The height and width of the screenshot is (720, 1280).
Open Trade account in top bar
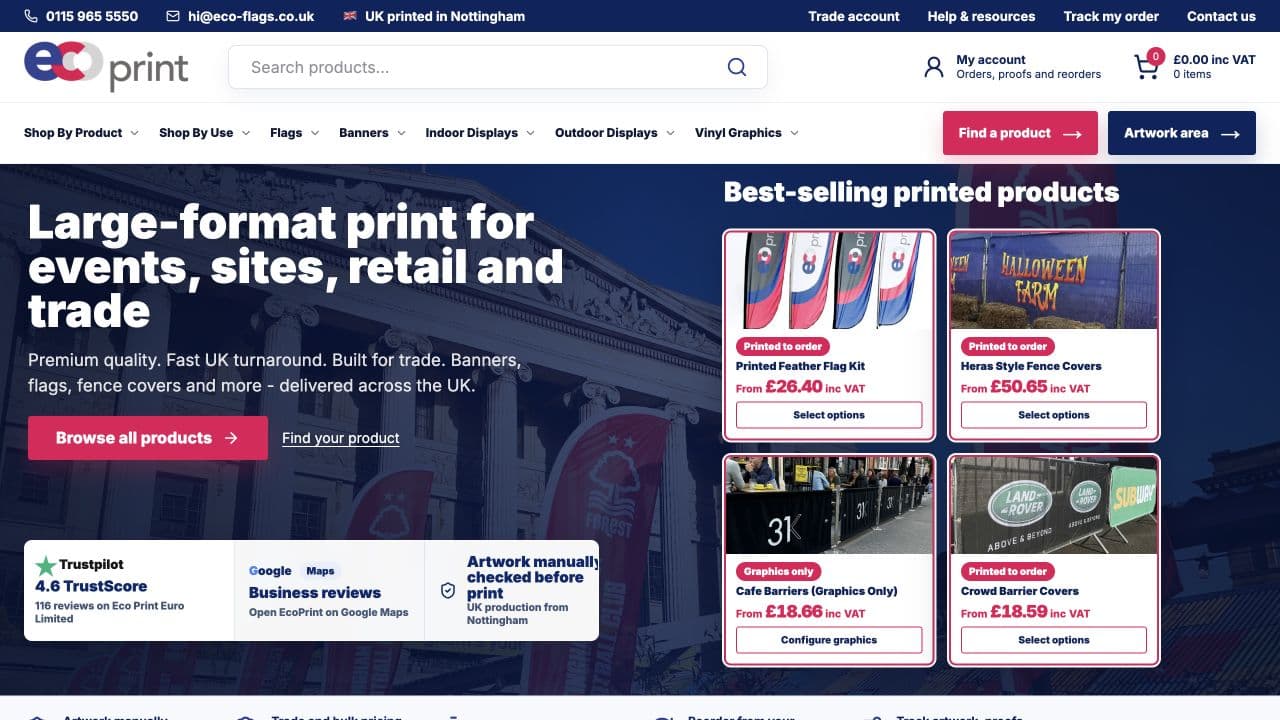854,16
